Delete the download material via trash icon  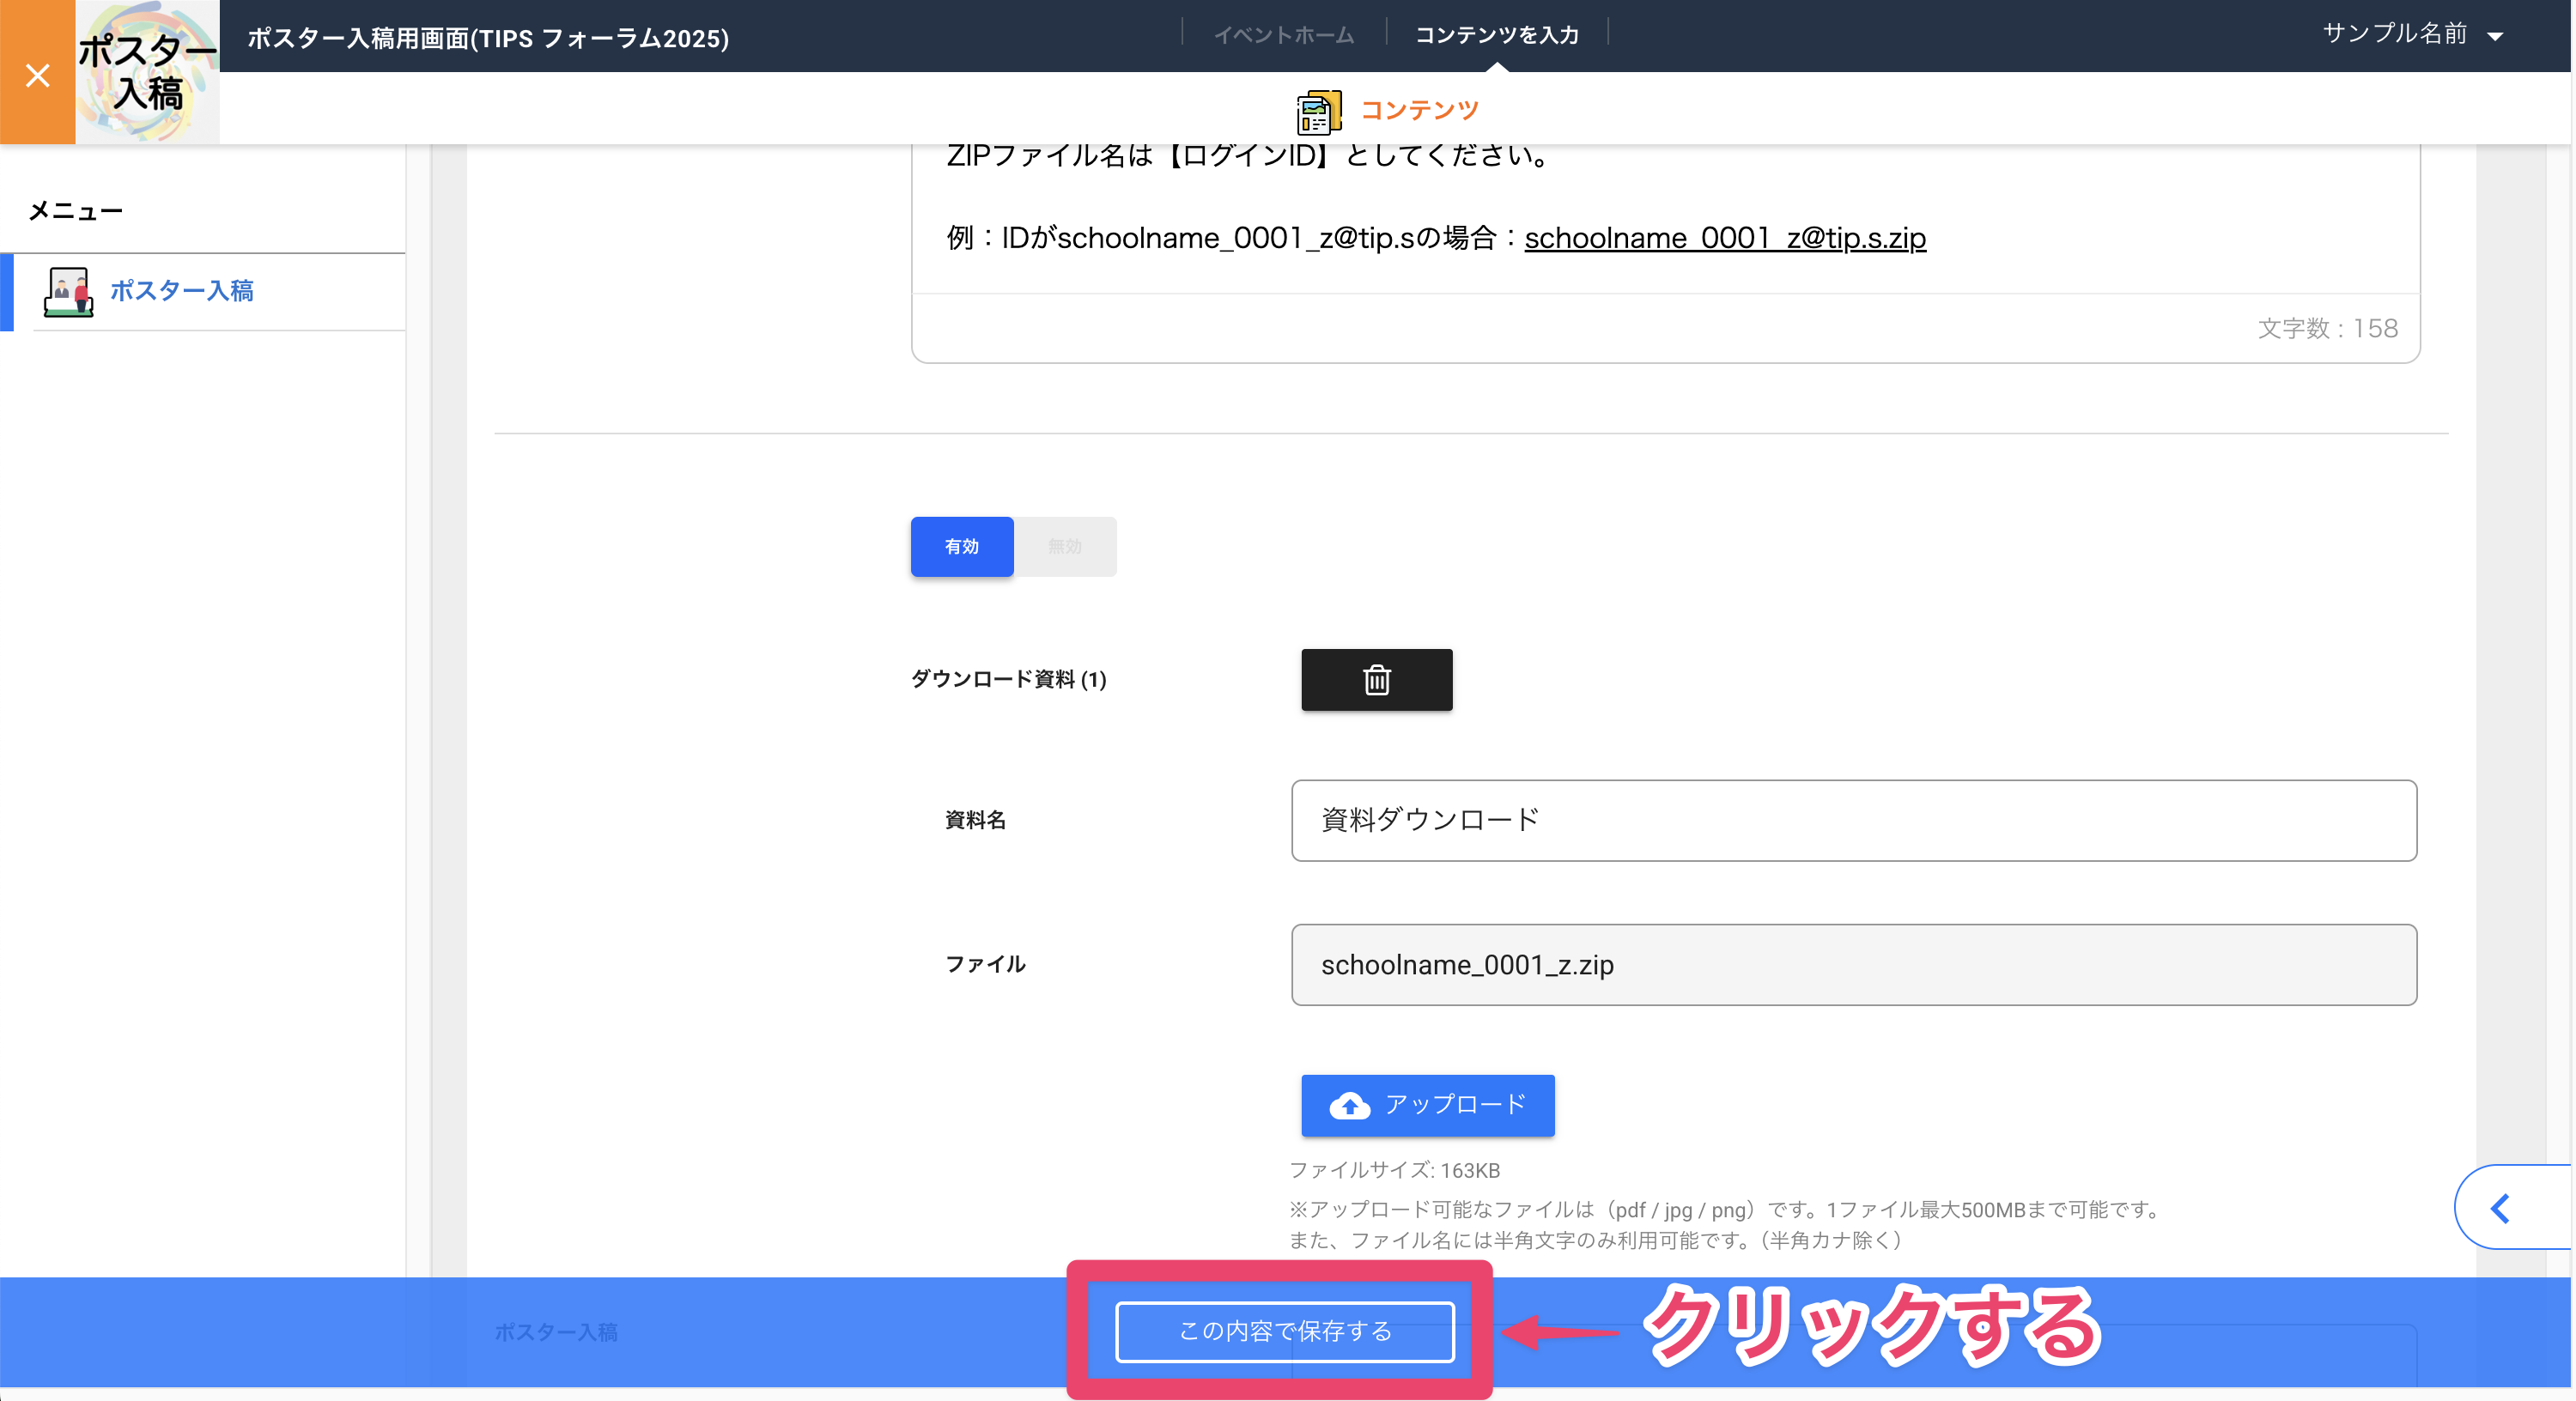pos(1376,680)
